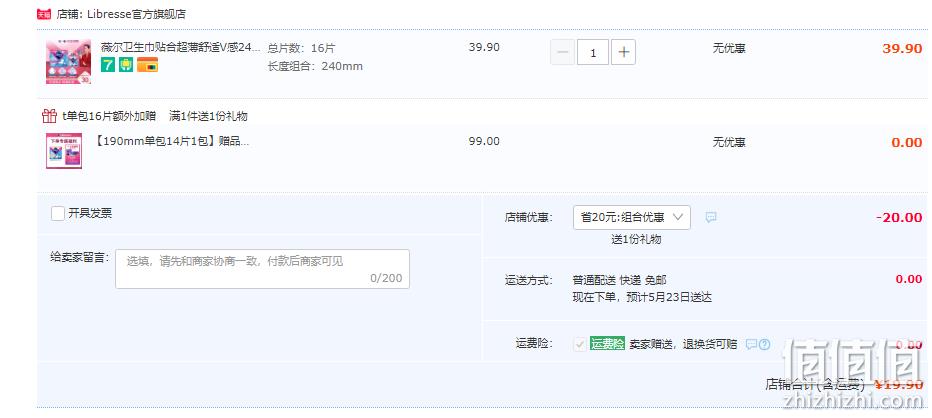This screenshot has height=418, width=932.
Task: Select the 长度组合: 240mm specification text
Action: pos(315,66)
